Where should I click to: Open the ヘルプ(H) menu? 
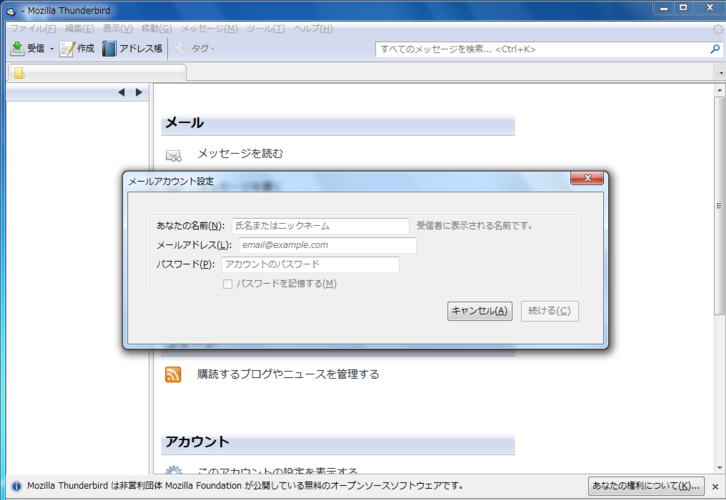tap(313, 29)
